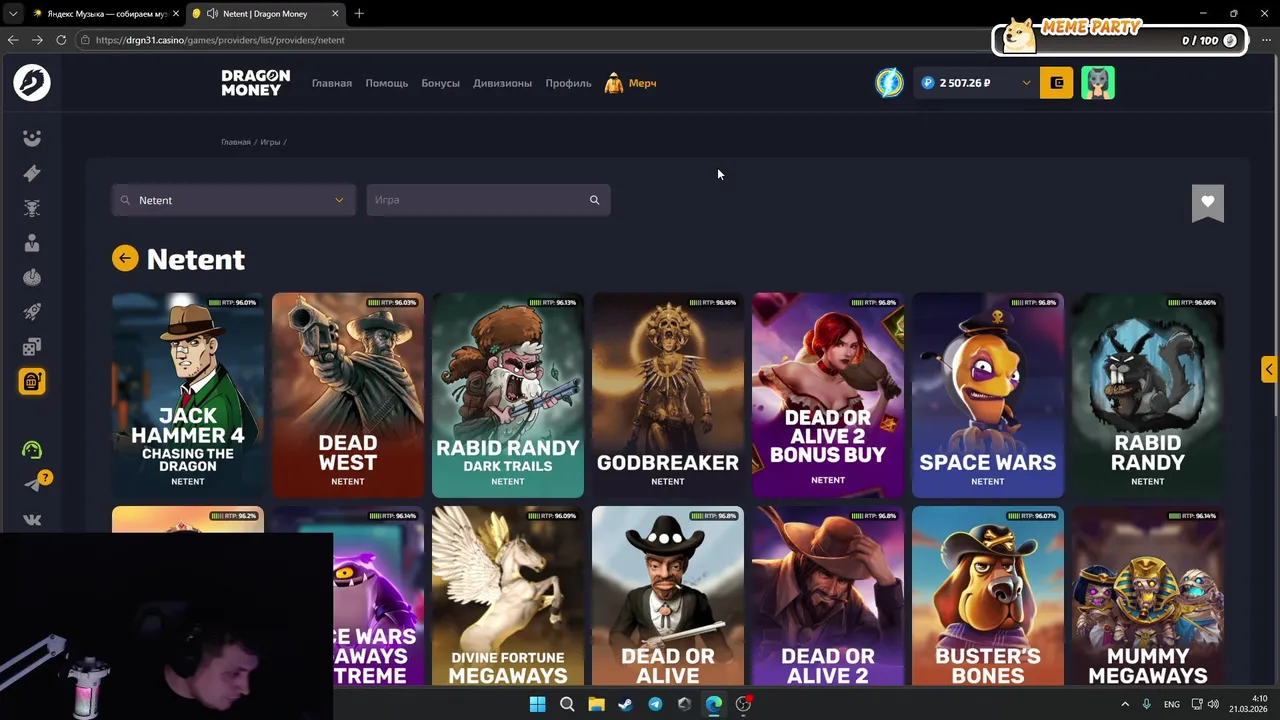Open the Дивизионы menu item
This screenshot has height=720, width=1280.
[x=502, y=83]
